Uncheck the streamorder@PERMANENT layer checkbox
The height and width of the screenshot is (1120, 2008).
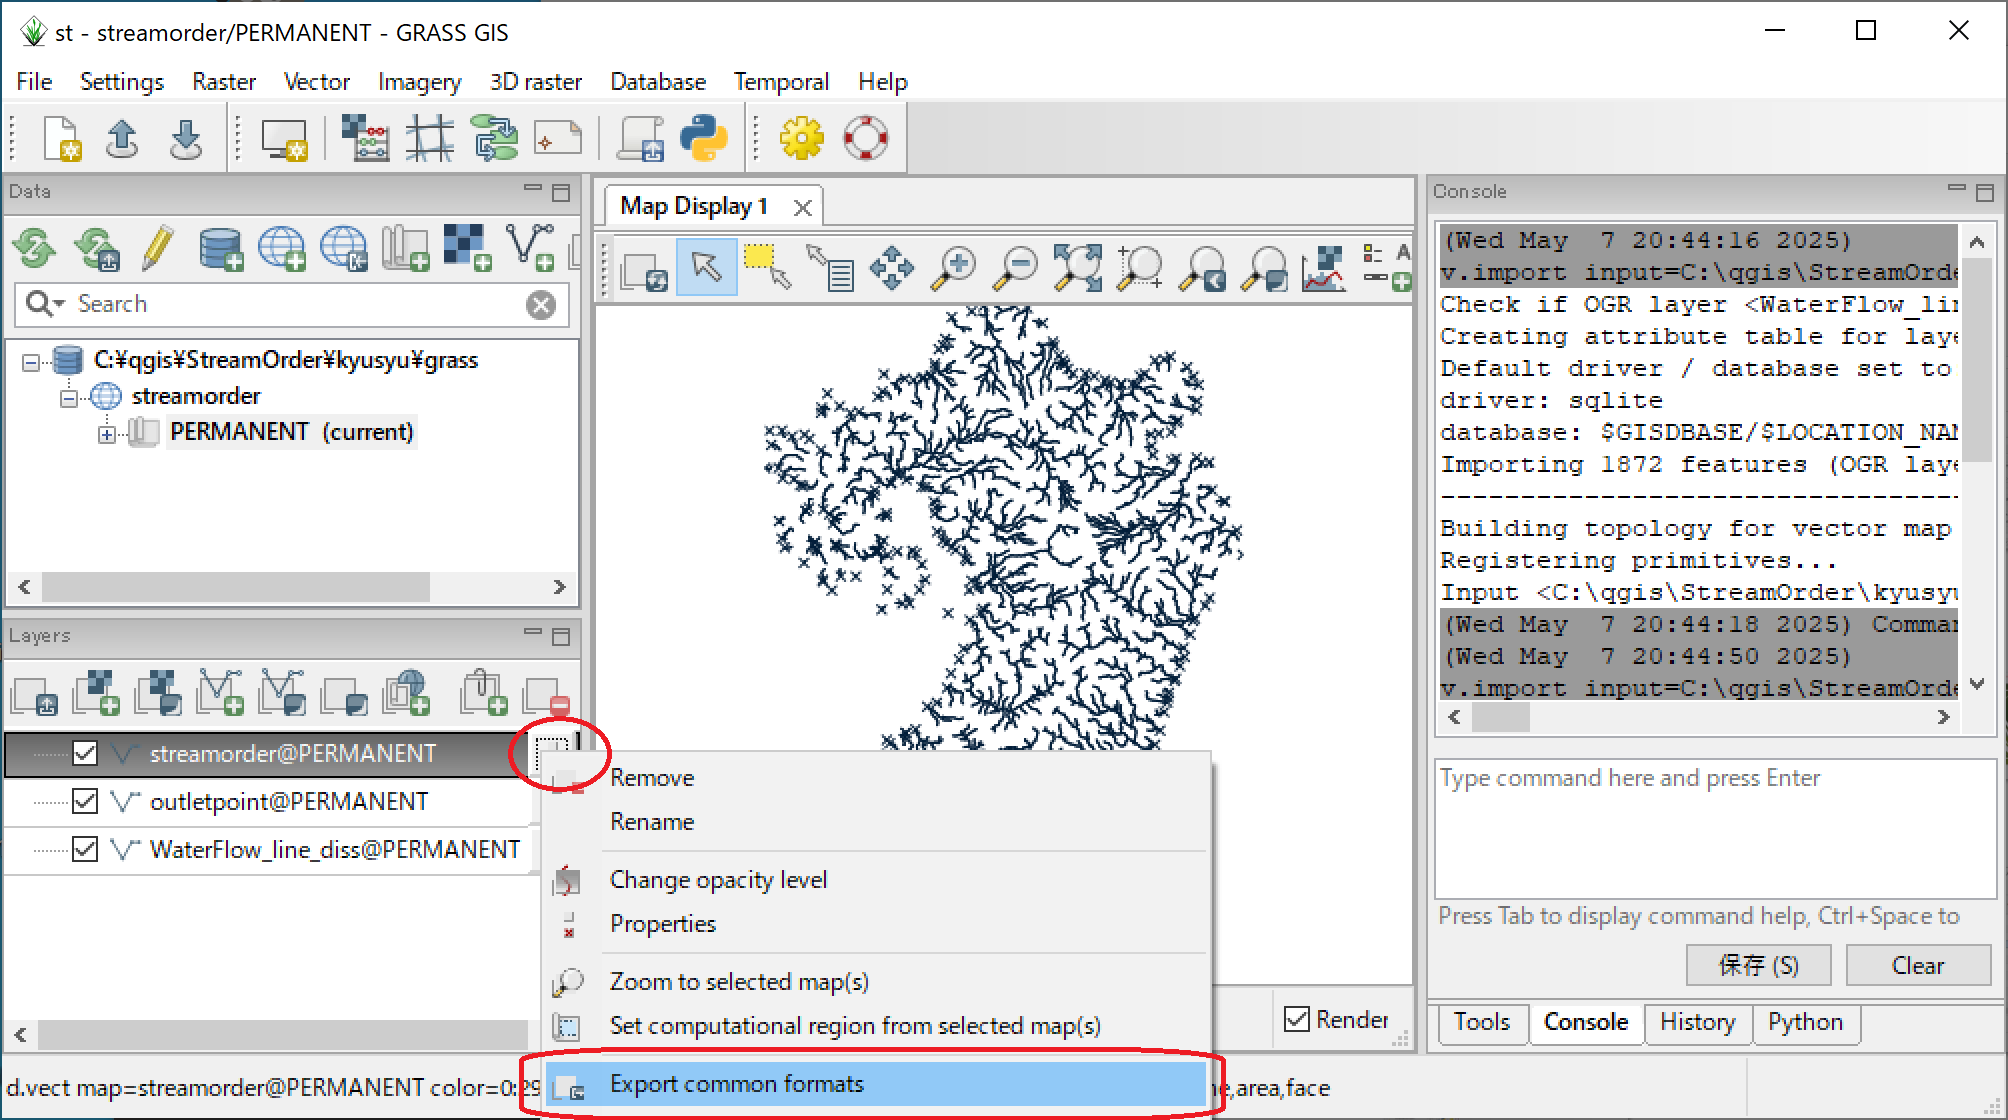[85, 753]
